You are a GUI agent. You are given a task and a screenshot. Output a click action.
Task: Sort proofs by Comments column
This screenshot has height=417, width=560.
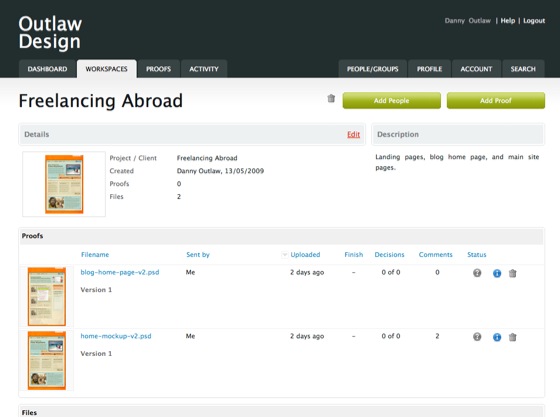[435, 255]
